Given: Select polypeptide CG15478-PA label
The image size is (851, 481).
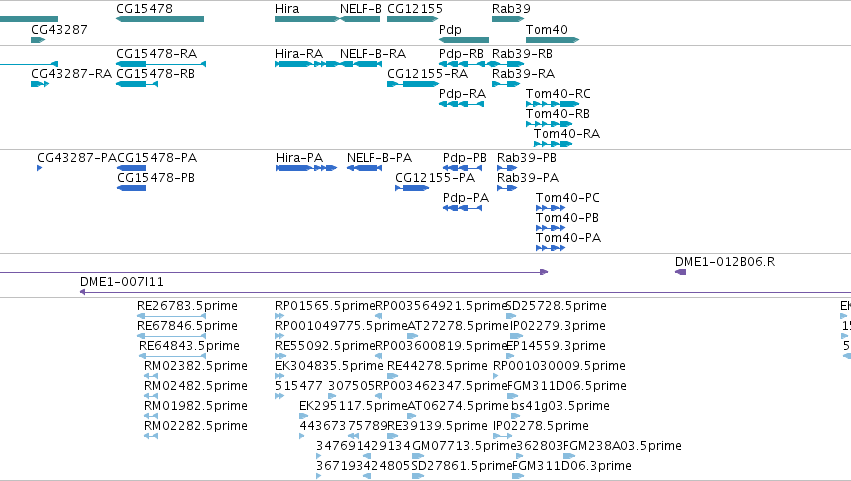Looking at the screenshot, I should pos(157,158).
